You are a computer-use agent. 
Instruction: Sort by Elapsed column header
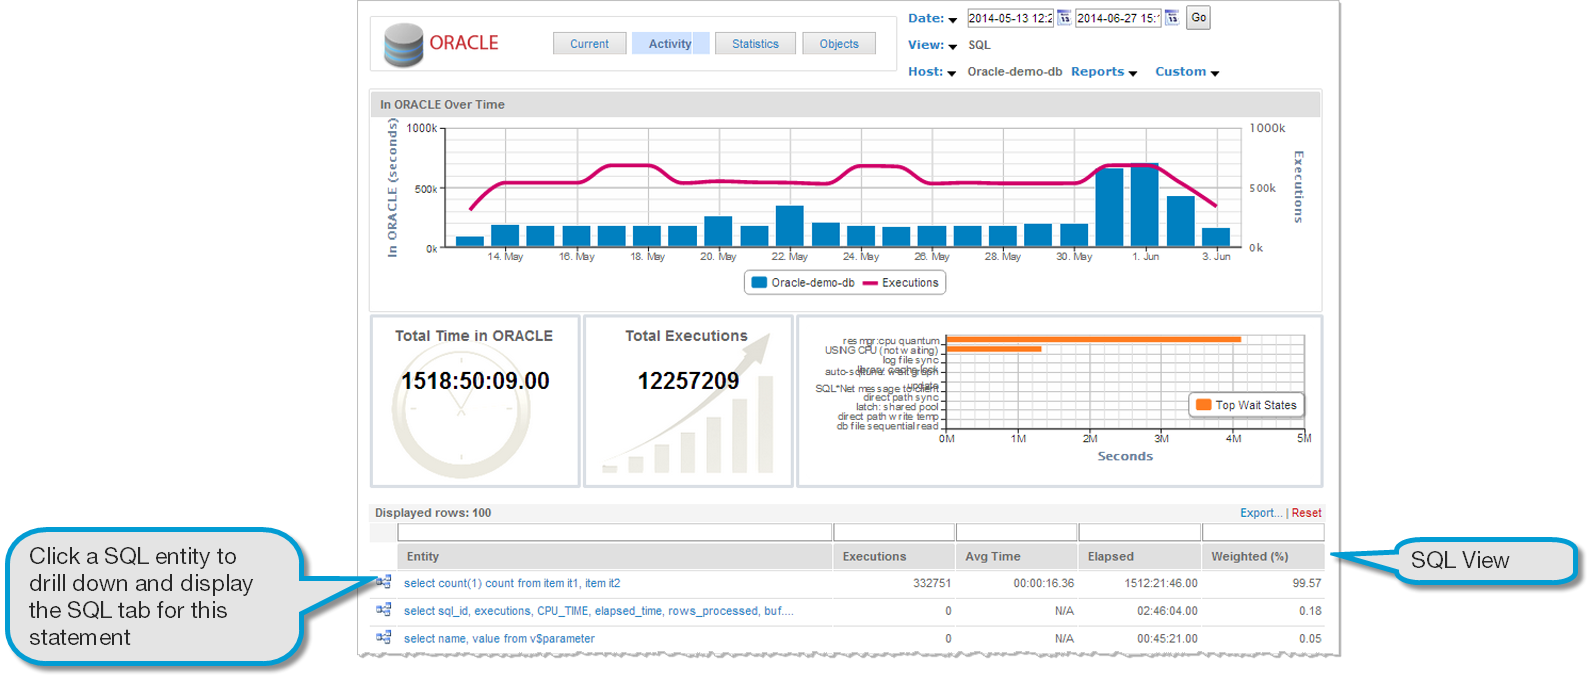pyautogui.click(x=1140, y=556)
